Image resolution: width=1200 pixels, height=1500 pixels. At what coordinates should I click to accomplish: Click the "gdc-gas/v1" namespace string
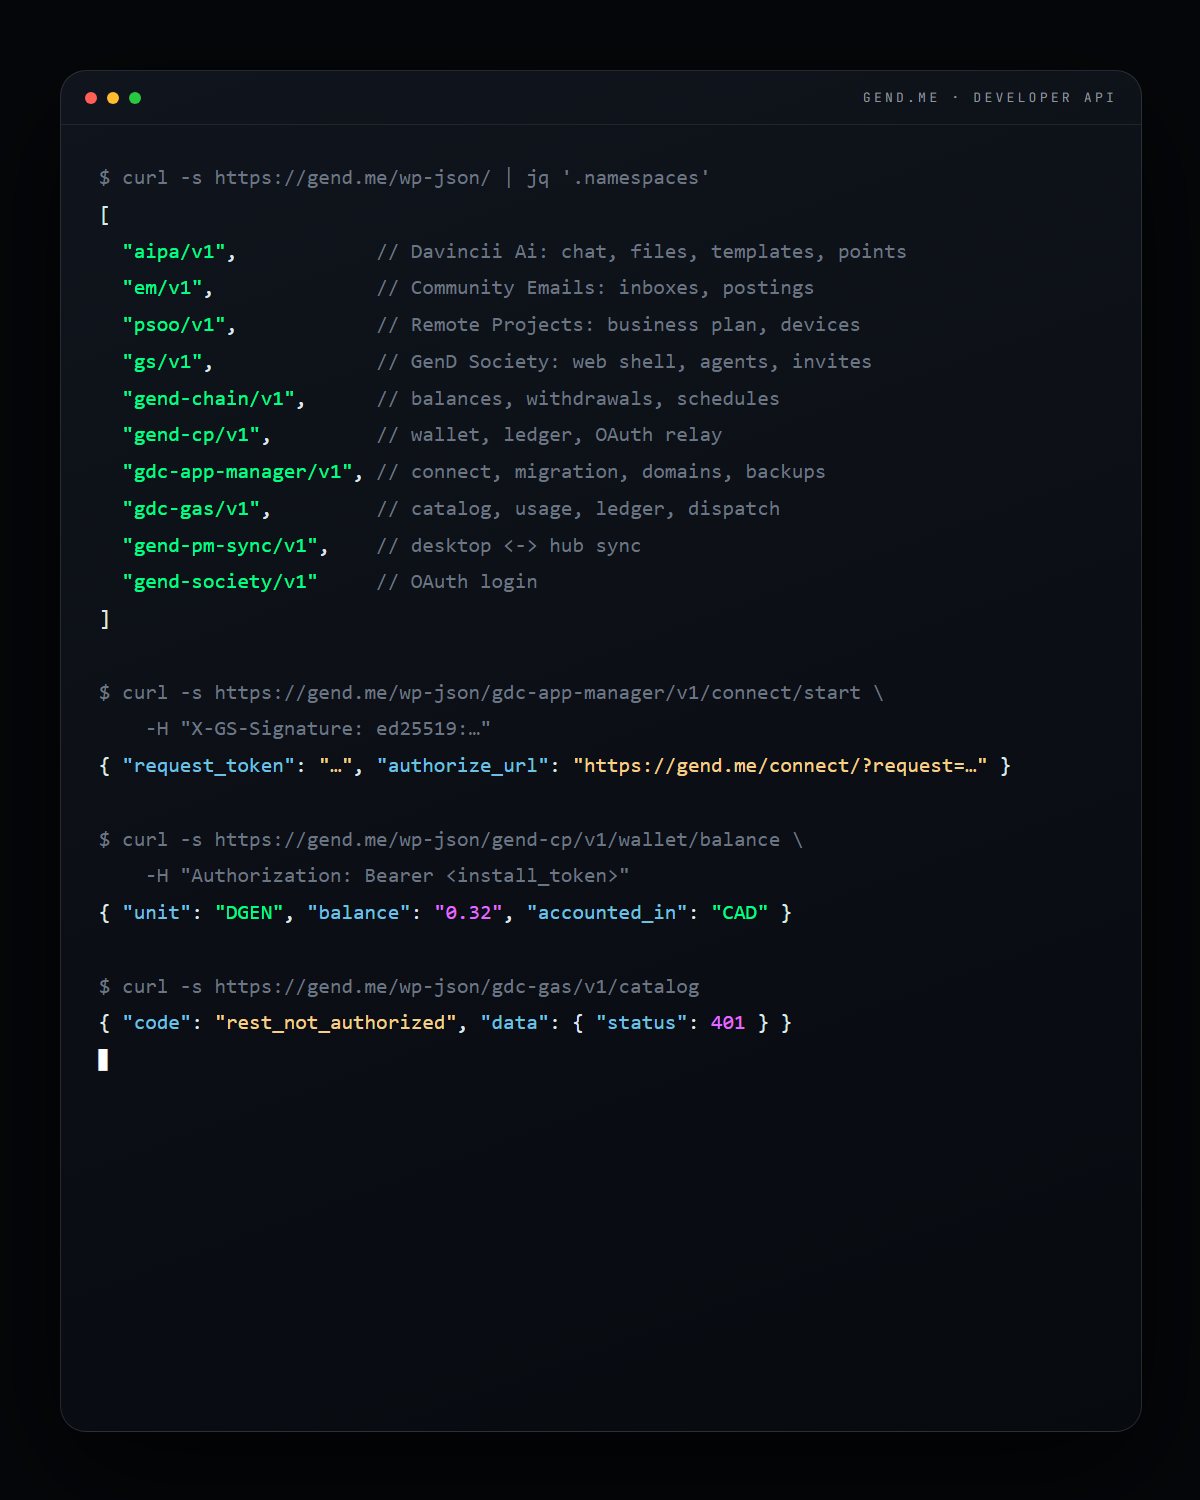(191, 509)
